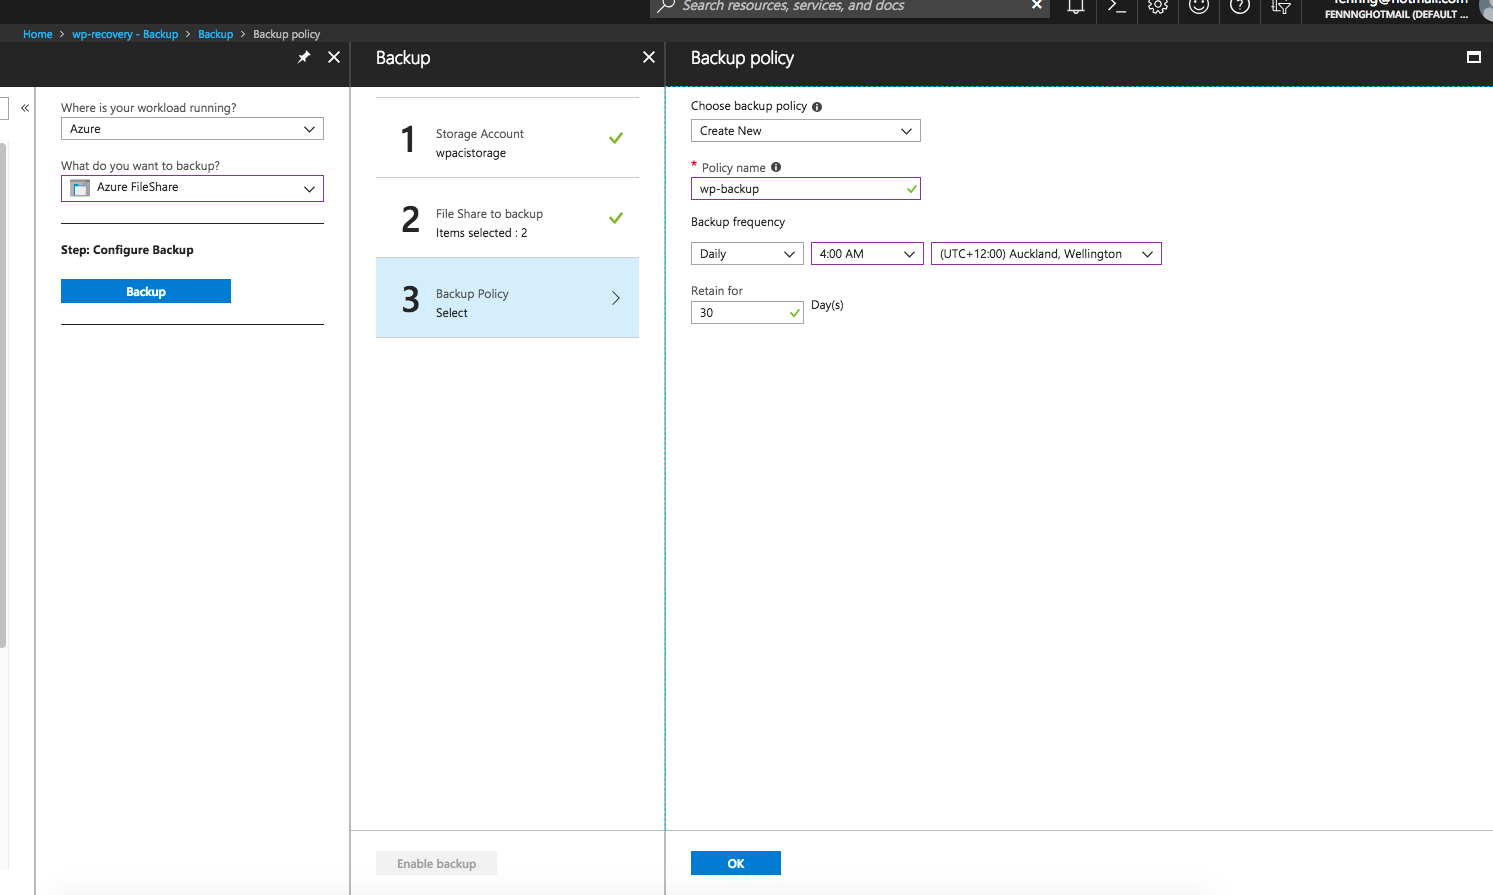Show info tooltip for Policy name
Viewport: 1493px width, 895px height.
(x=776, y=168)
